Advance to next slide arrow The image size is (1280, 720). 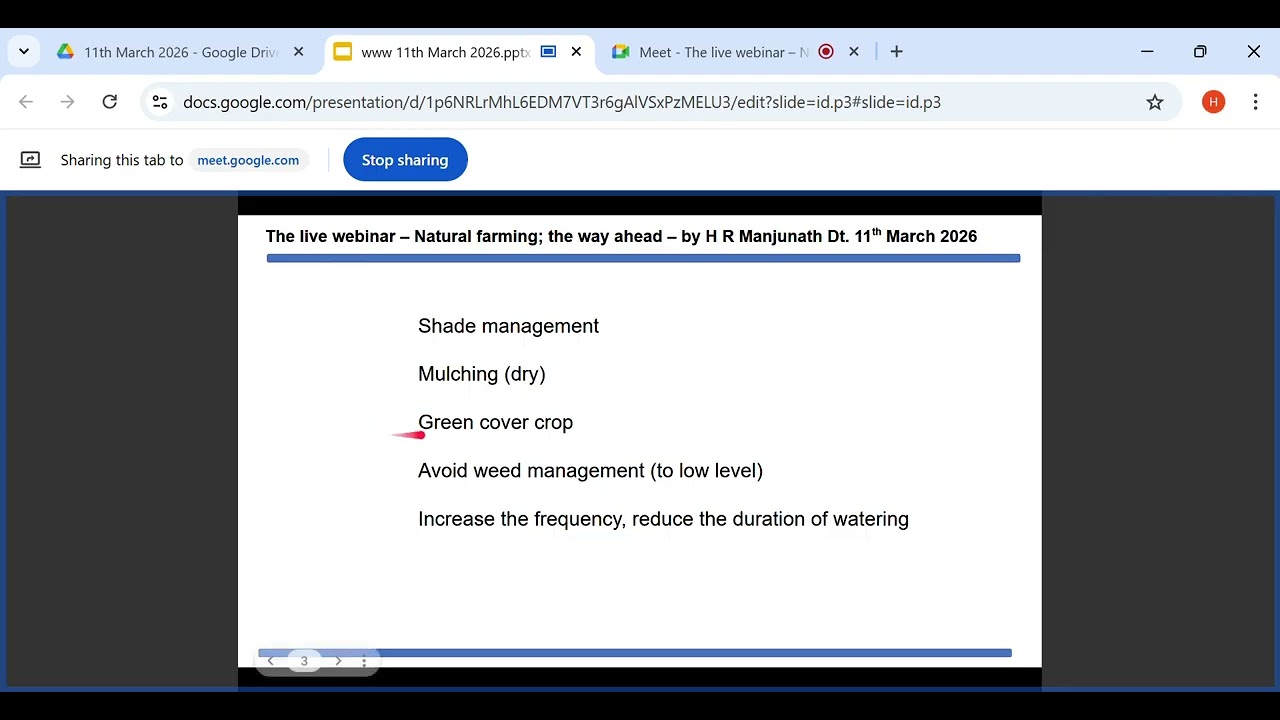pos(338,661)
